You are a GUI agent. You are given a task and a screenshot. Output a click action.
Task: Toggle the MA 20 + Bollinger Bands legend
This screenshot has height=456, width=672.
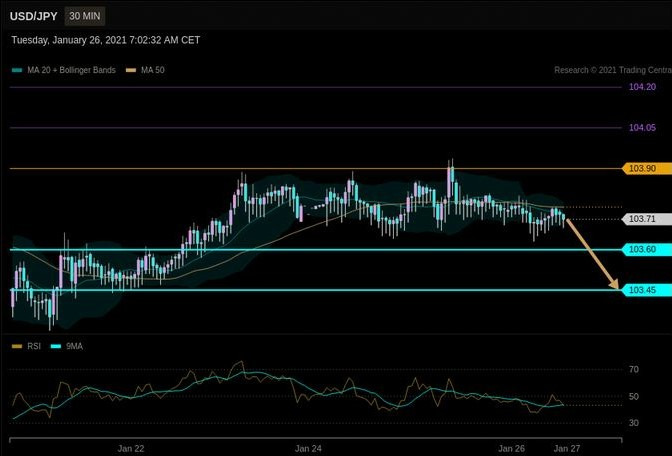point(64,70)
